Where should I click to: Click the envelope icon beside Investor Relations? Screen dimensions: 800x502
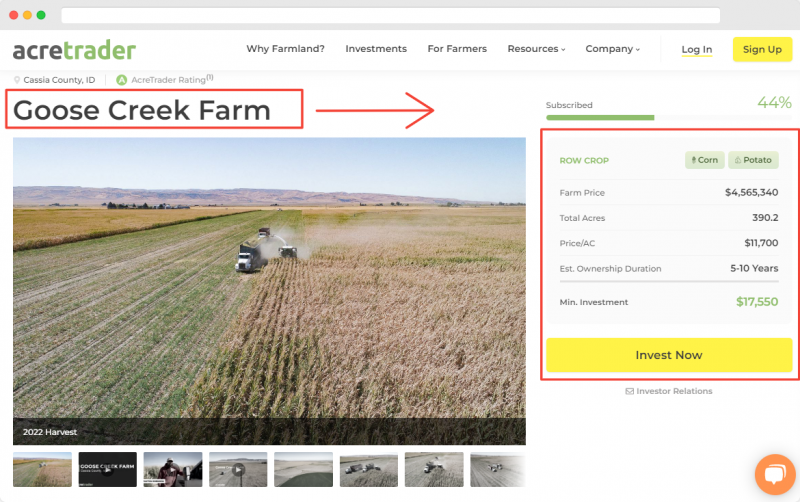[x=630, y=391]
